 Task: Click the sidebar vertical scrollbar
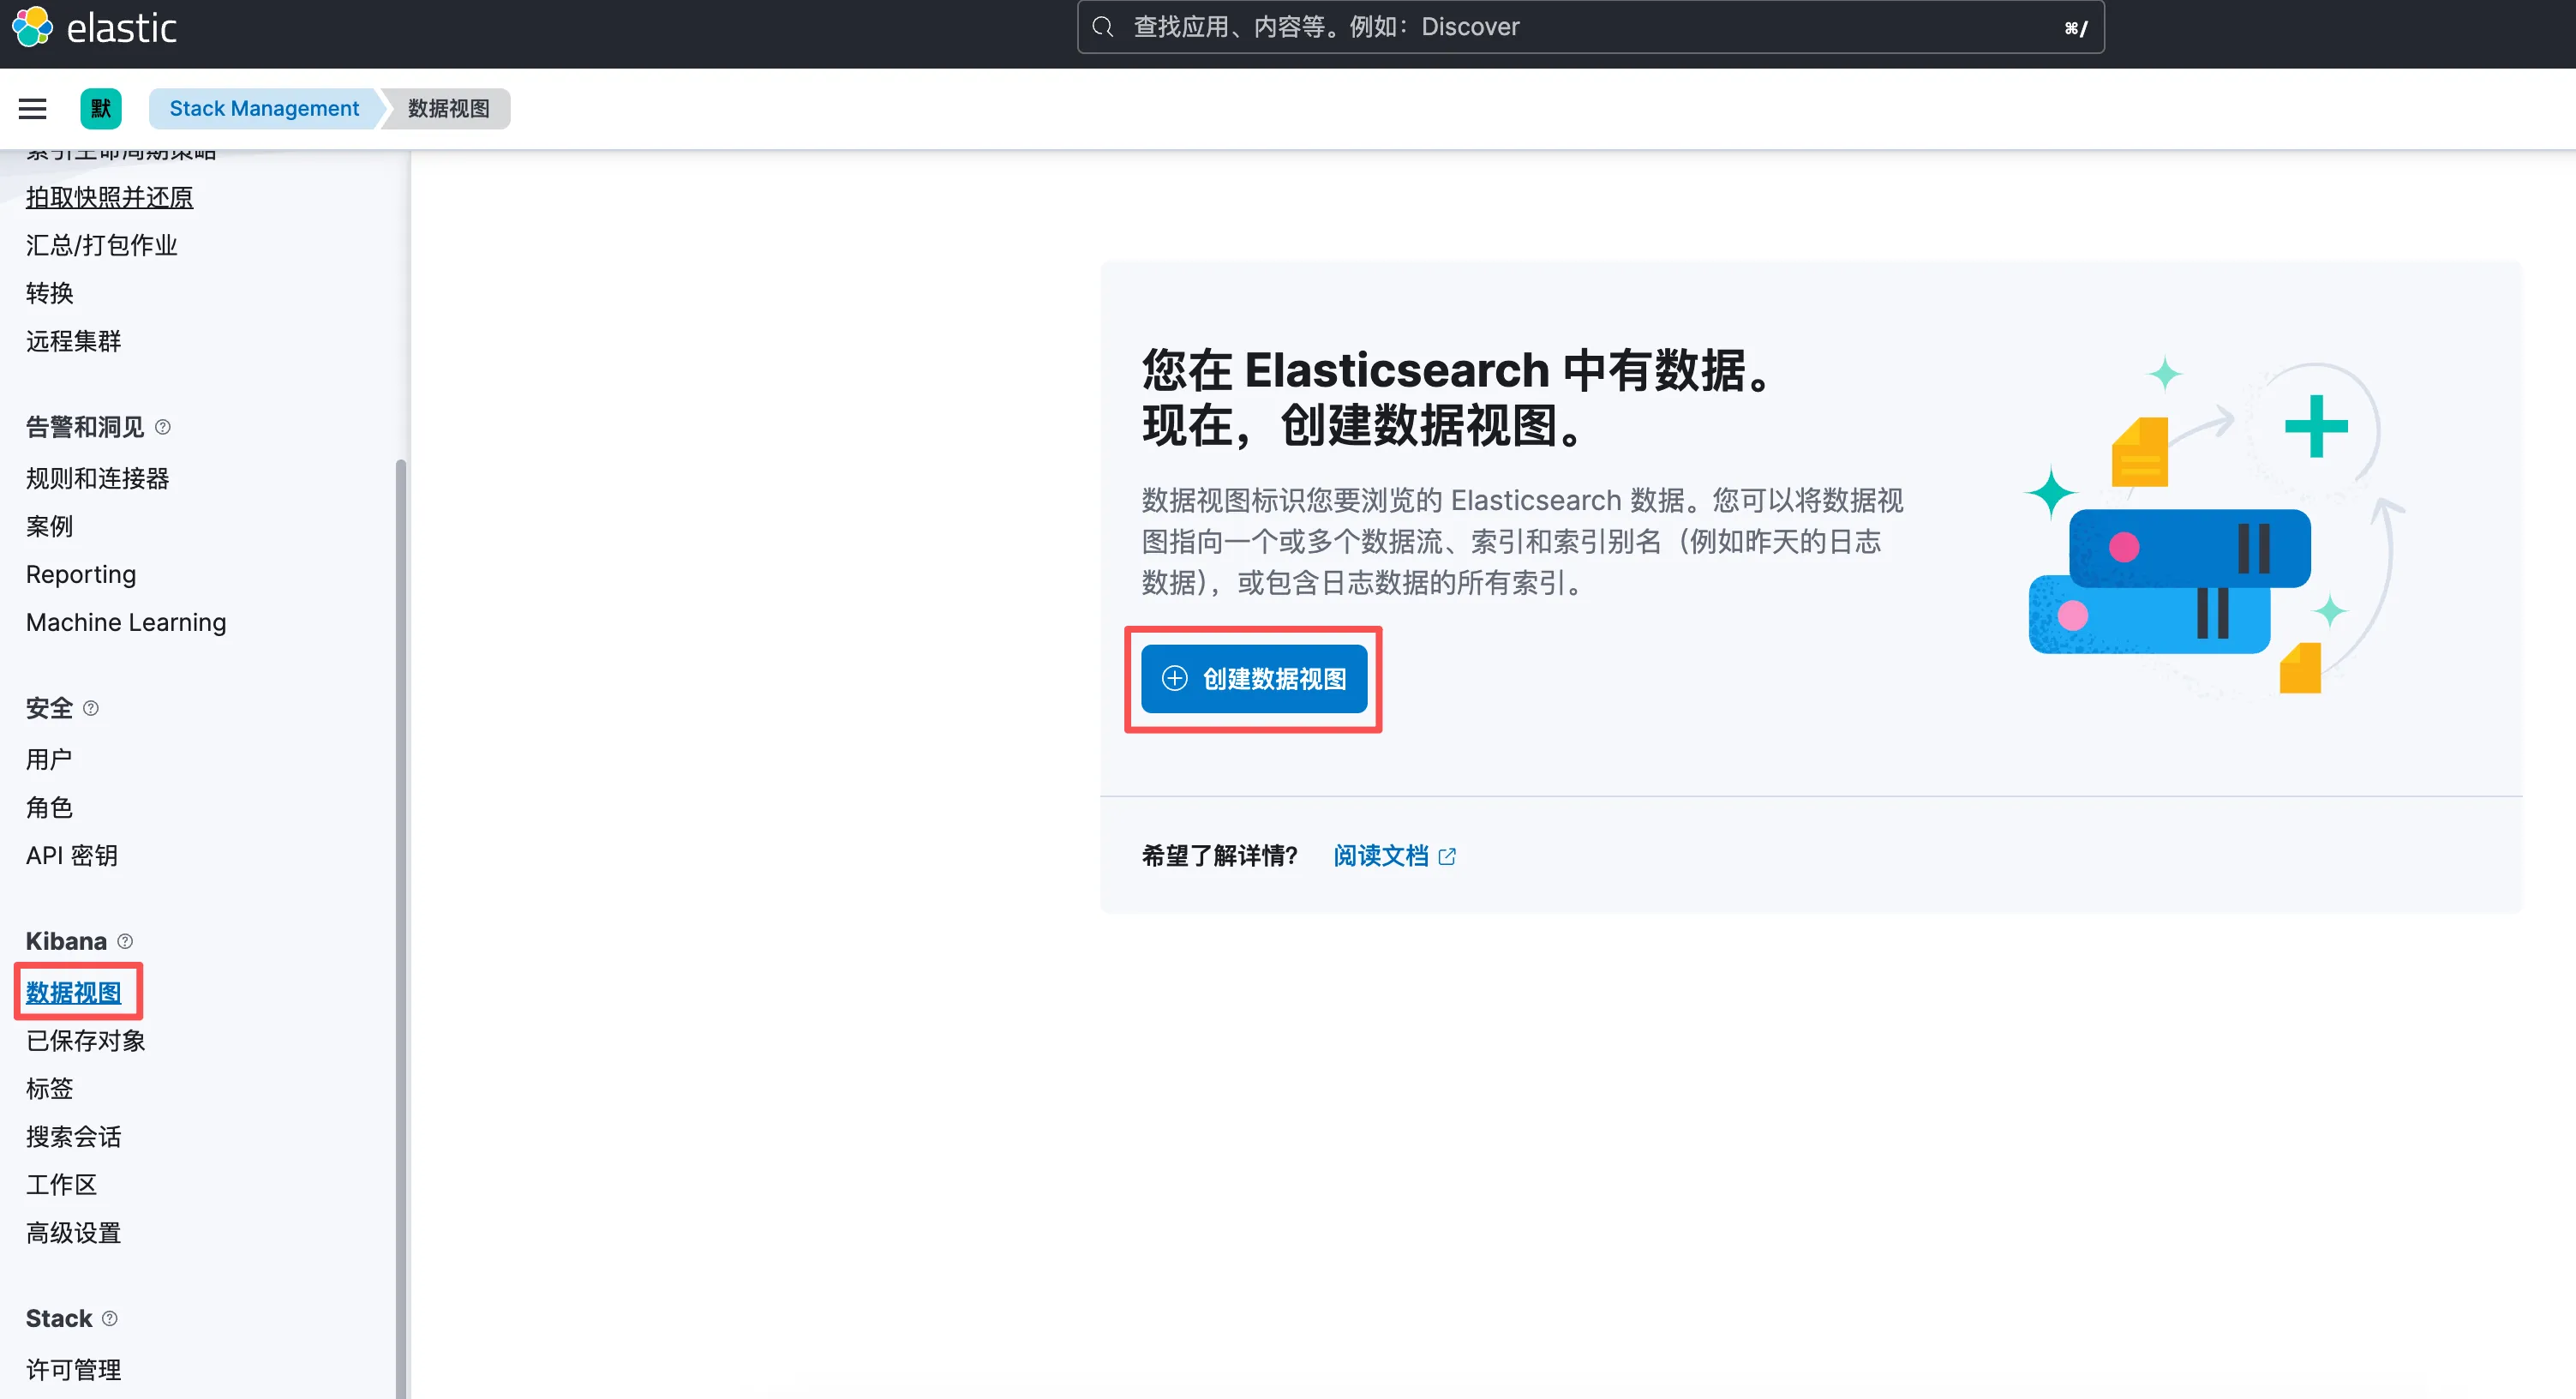coord(401,900)
